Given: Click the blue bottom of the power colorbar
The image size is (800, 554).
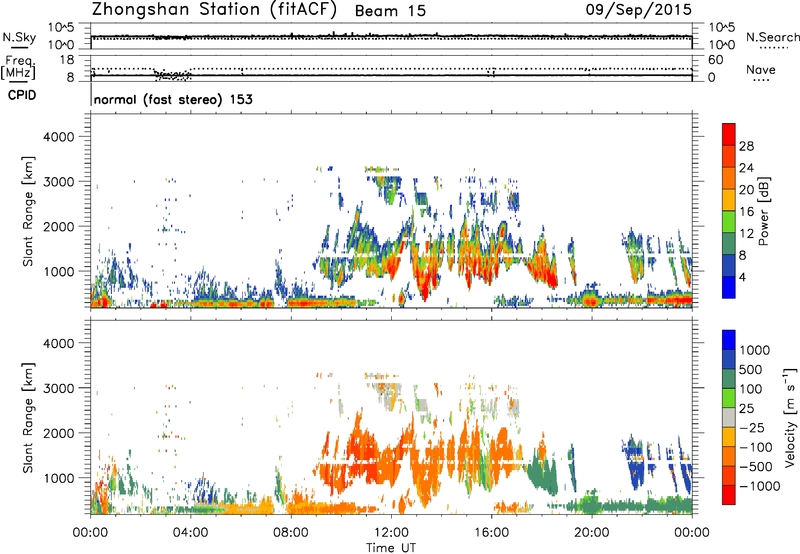Looking at the screenshot, I should pos(729,287).
